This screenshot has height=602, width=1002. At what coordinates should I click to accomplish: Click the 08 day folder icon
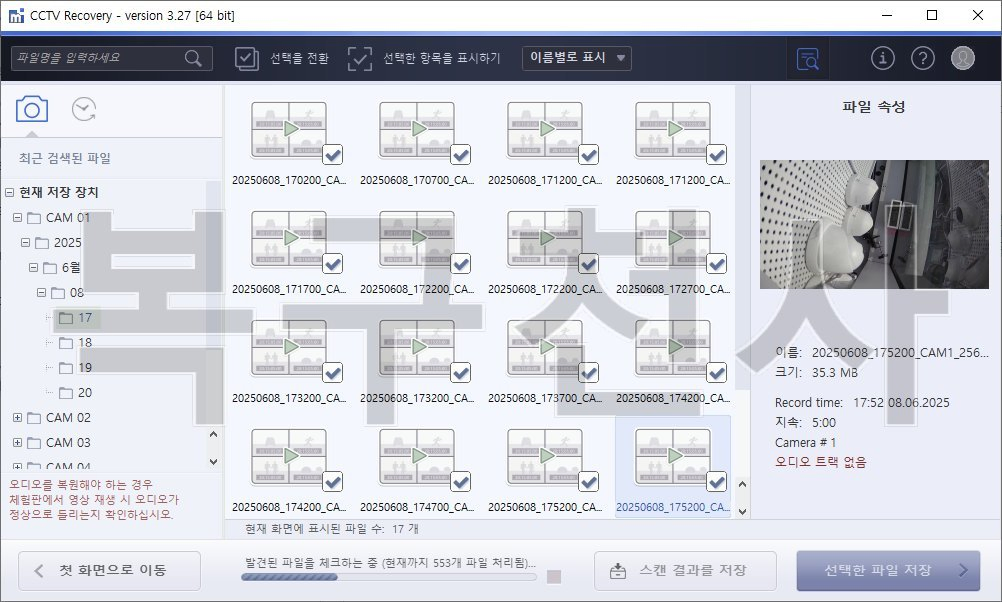58,293
